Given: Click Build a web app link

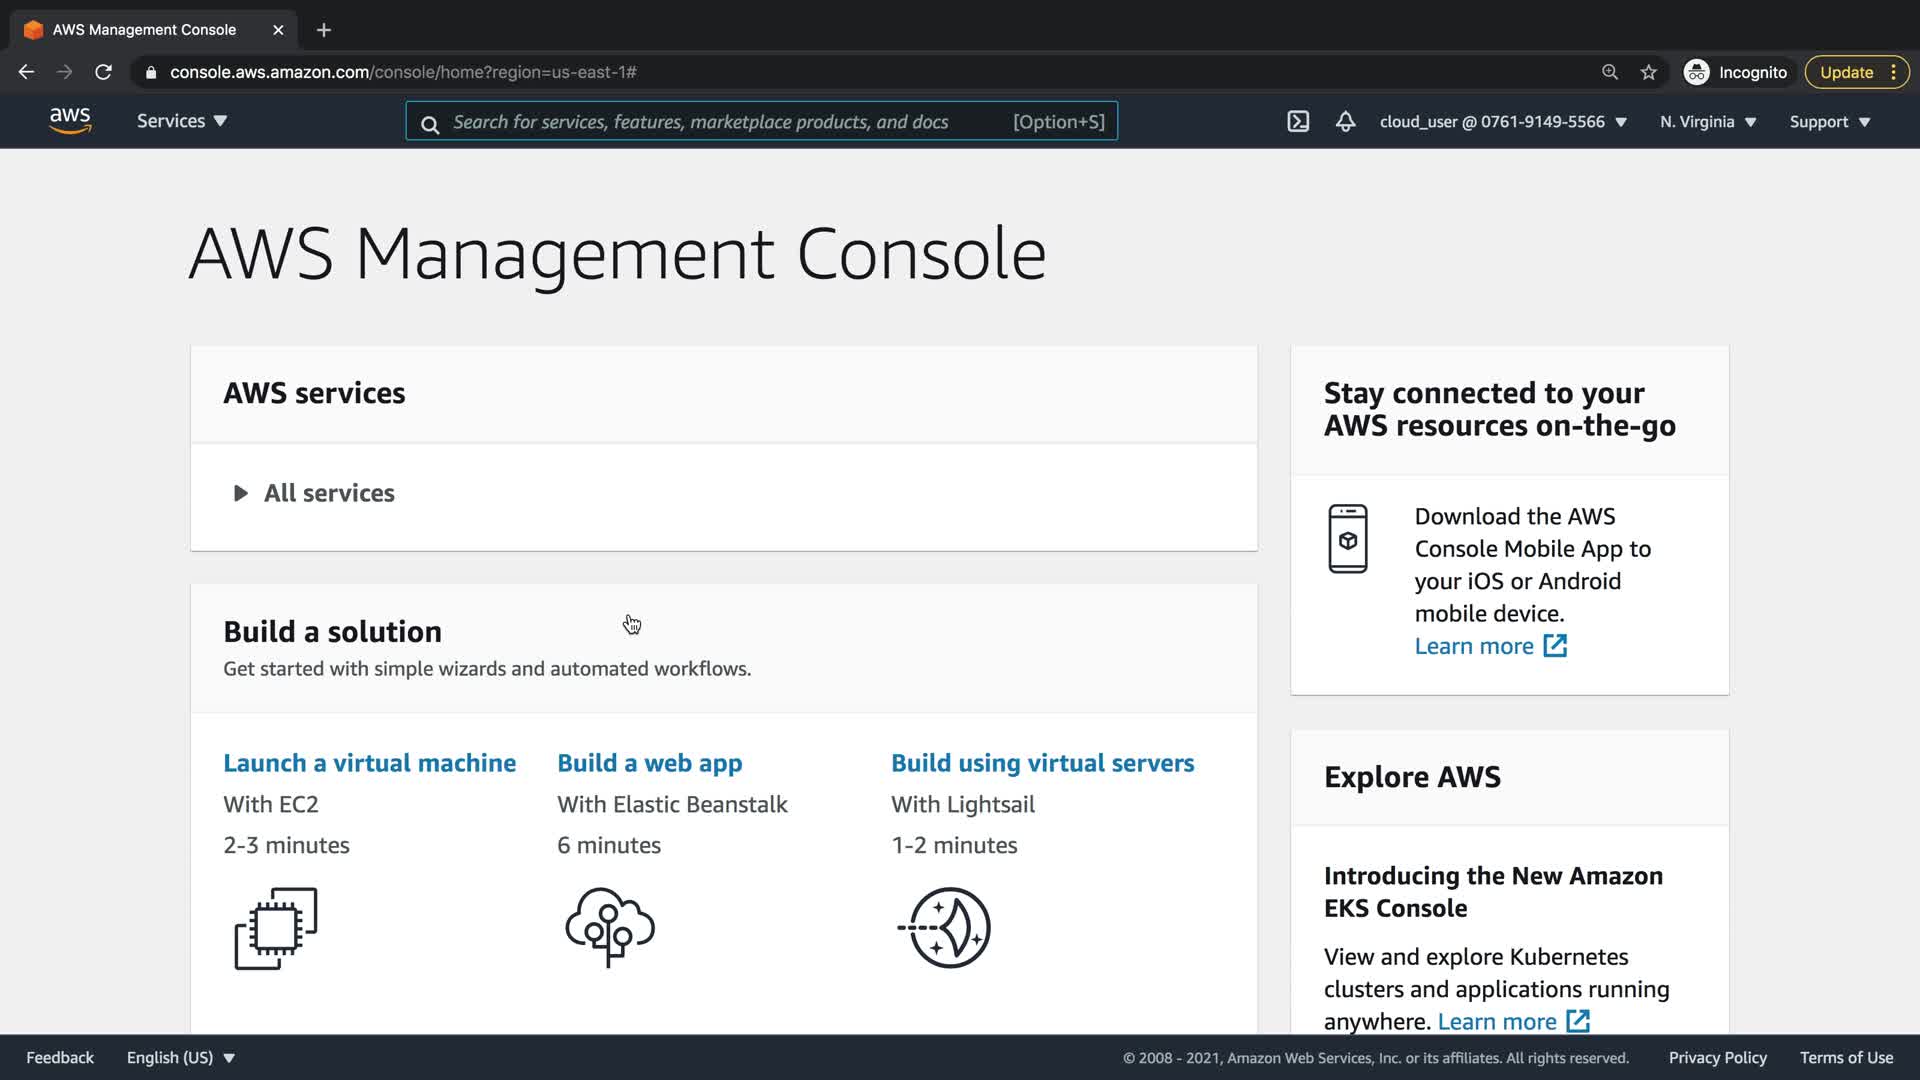Looking at the screenshot, I should click(x=649, y=763).
